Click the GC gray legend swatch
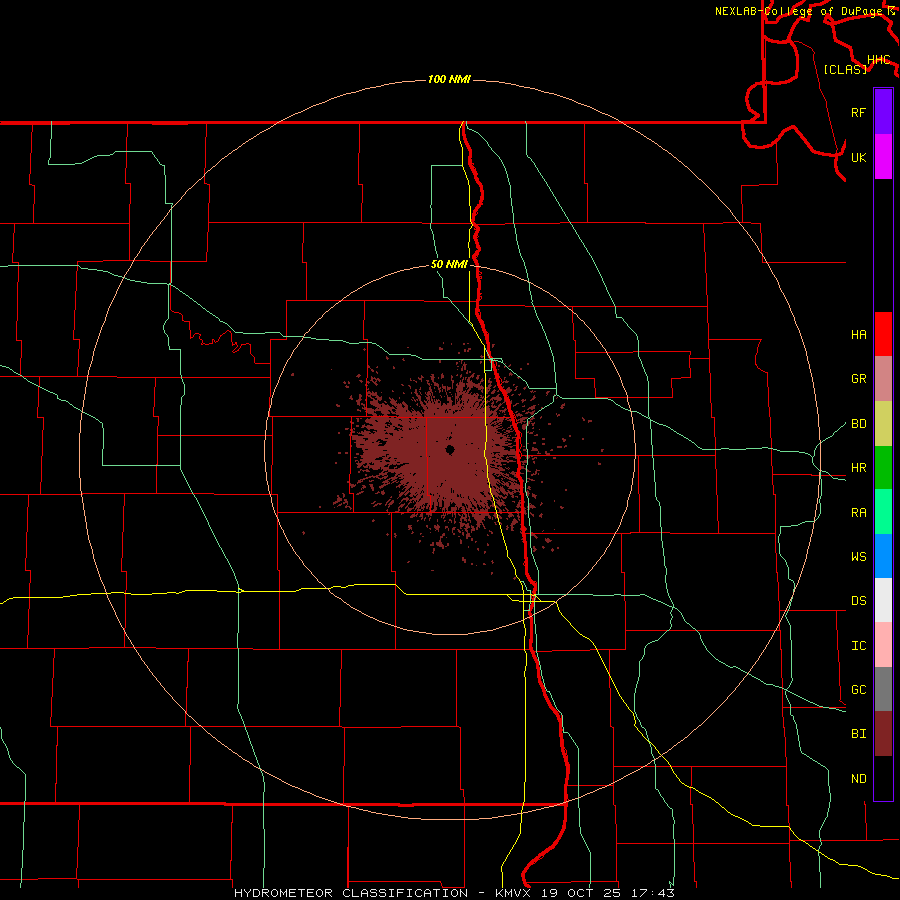Screen dimensions: 900x900 pos(883,689)
